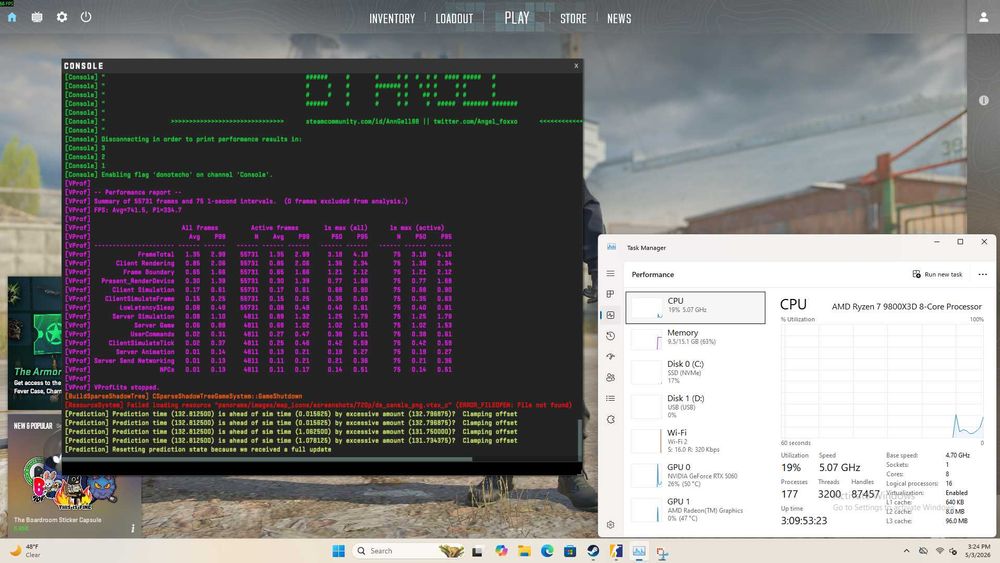
Task: Open Microsoft Store on taskbar
Action: point(570,551)
